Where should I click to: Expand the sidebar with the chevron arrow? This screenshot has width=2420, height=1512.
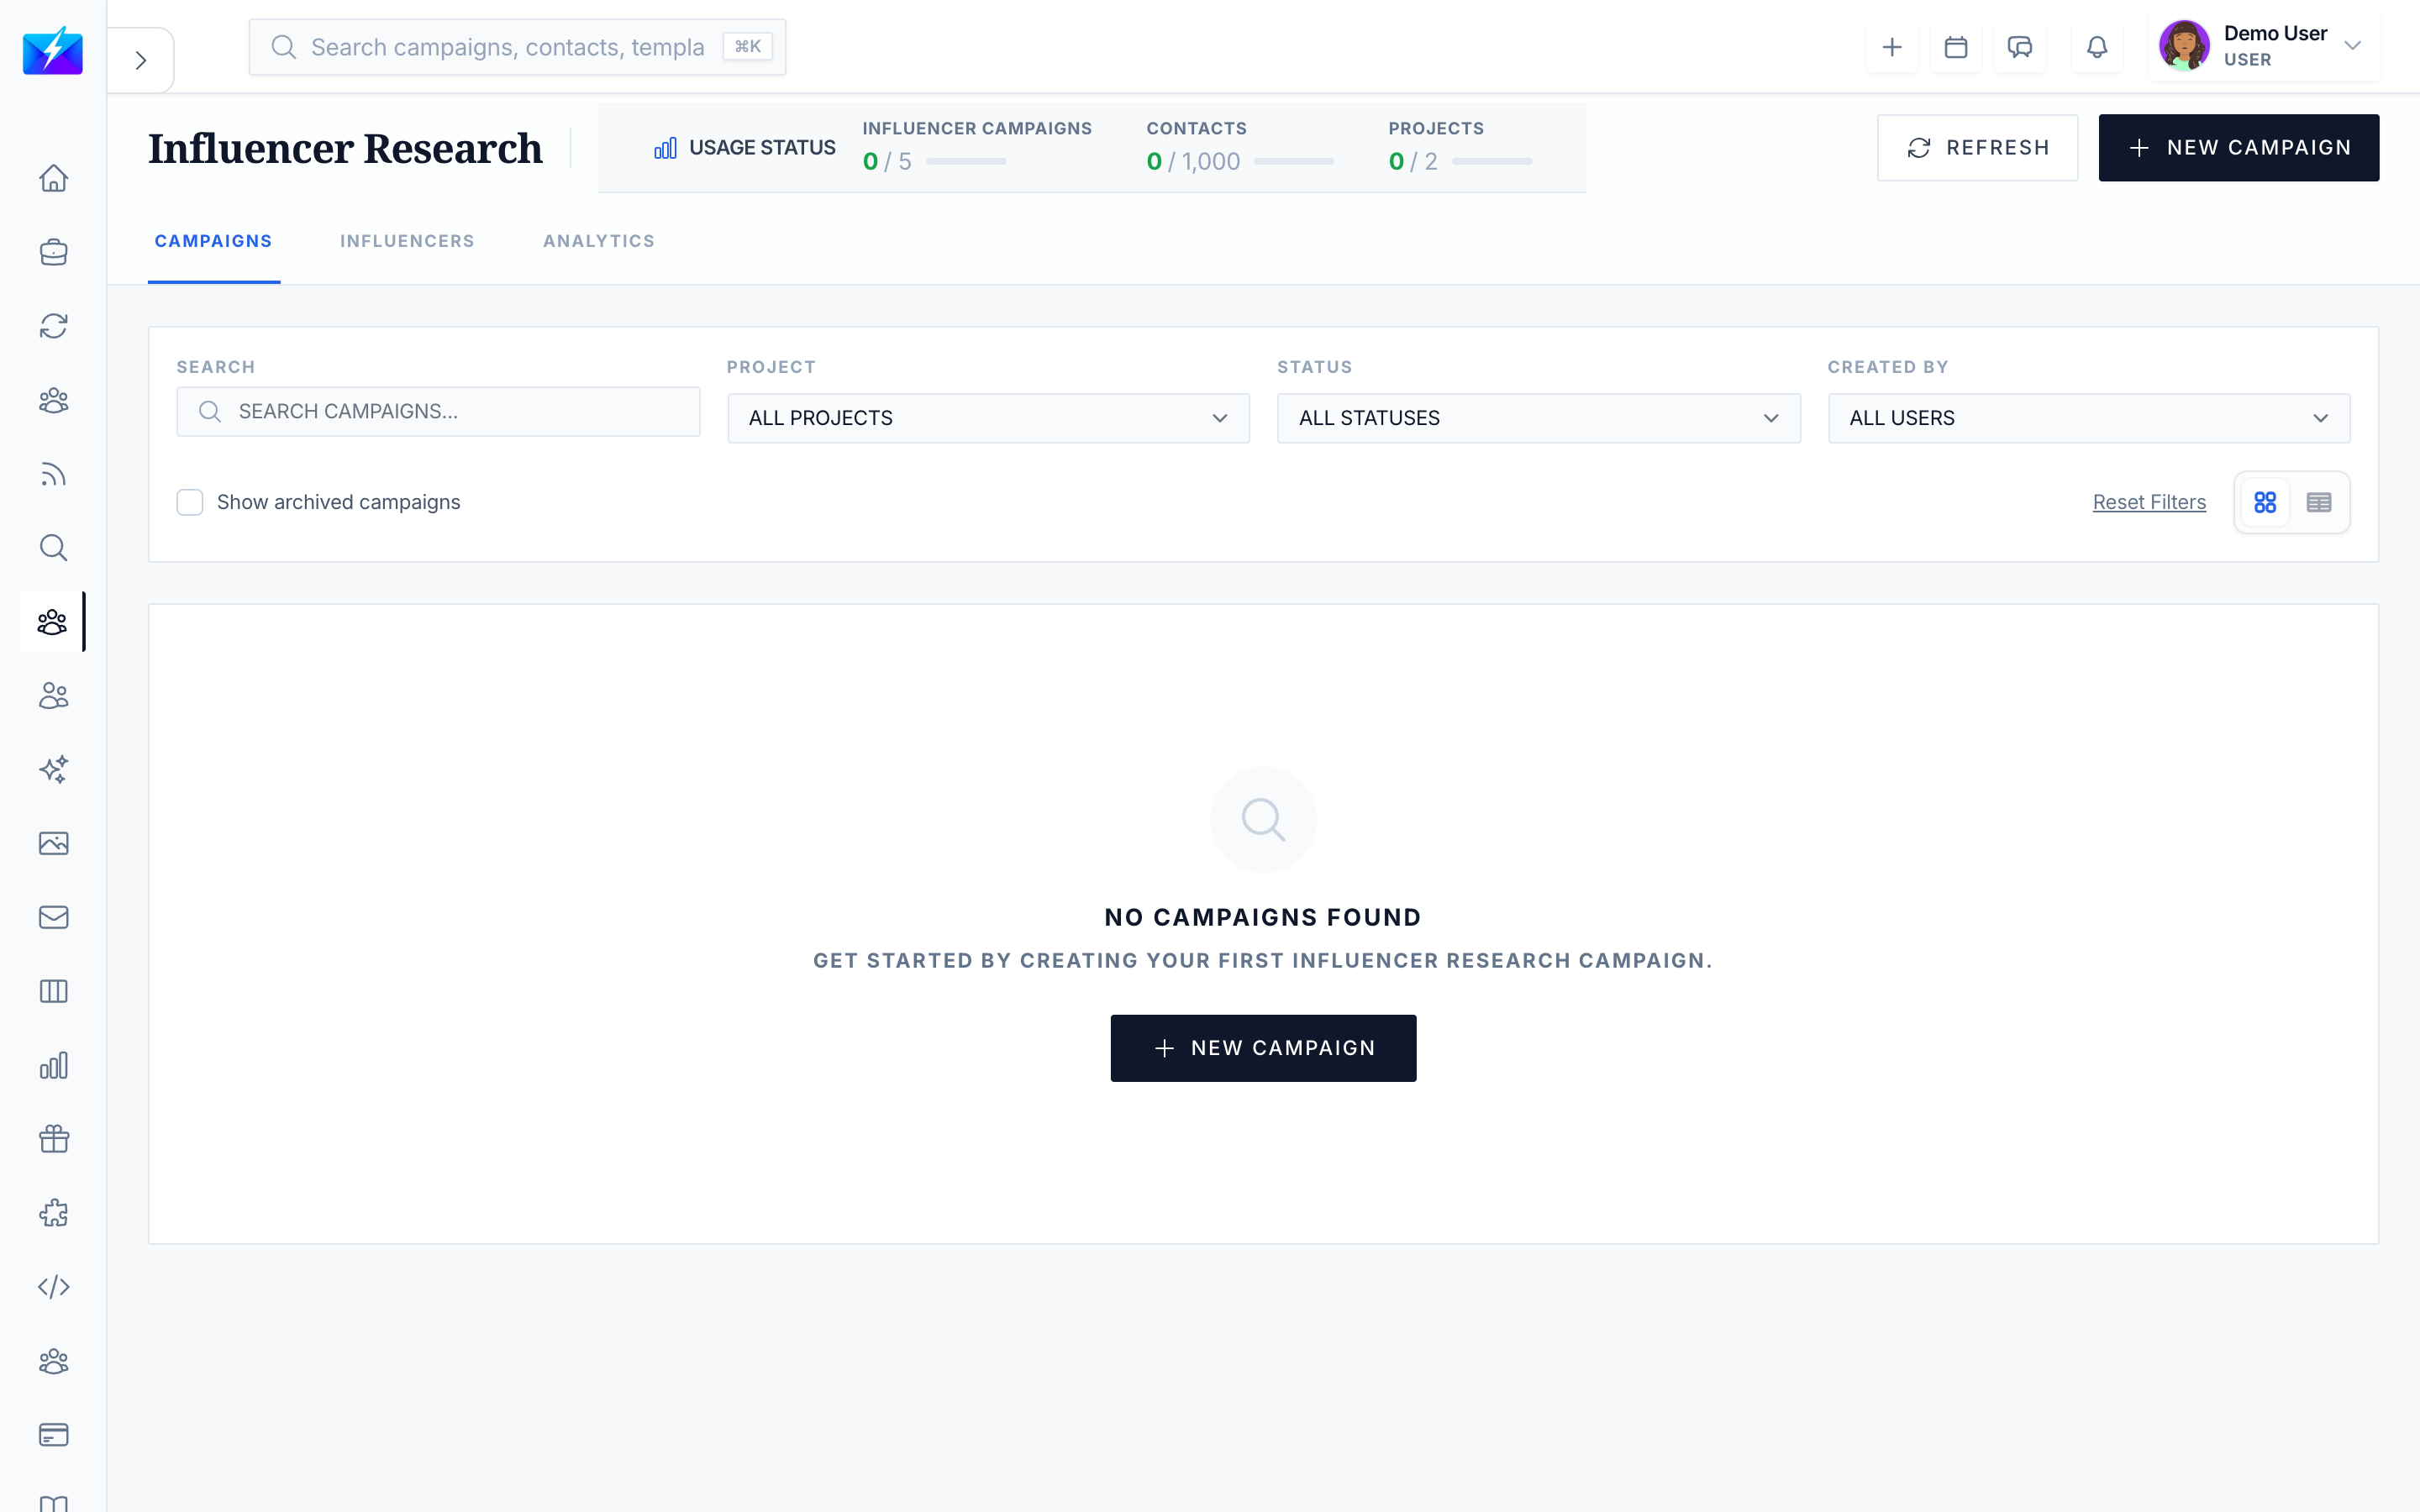click(141, 60)
